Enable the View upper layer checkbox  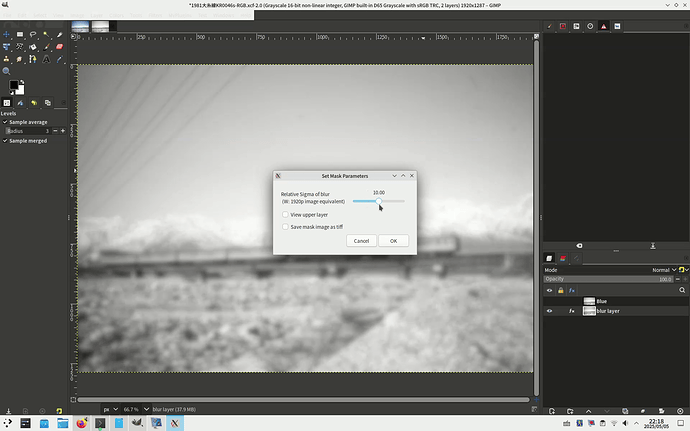pos(285,214)
